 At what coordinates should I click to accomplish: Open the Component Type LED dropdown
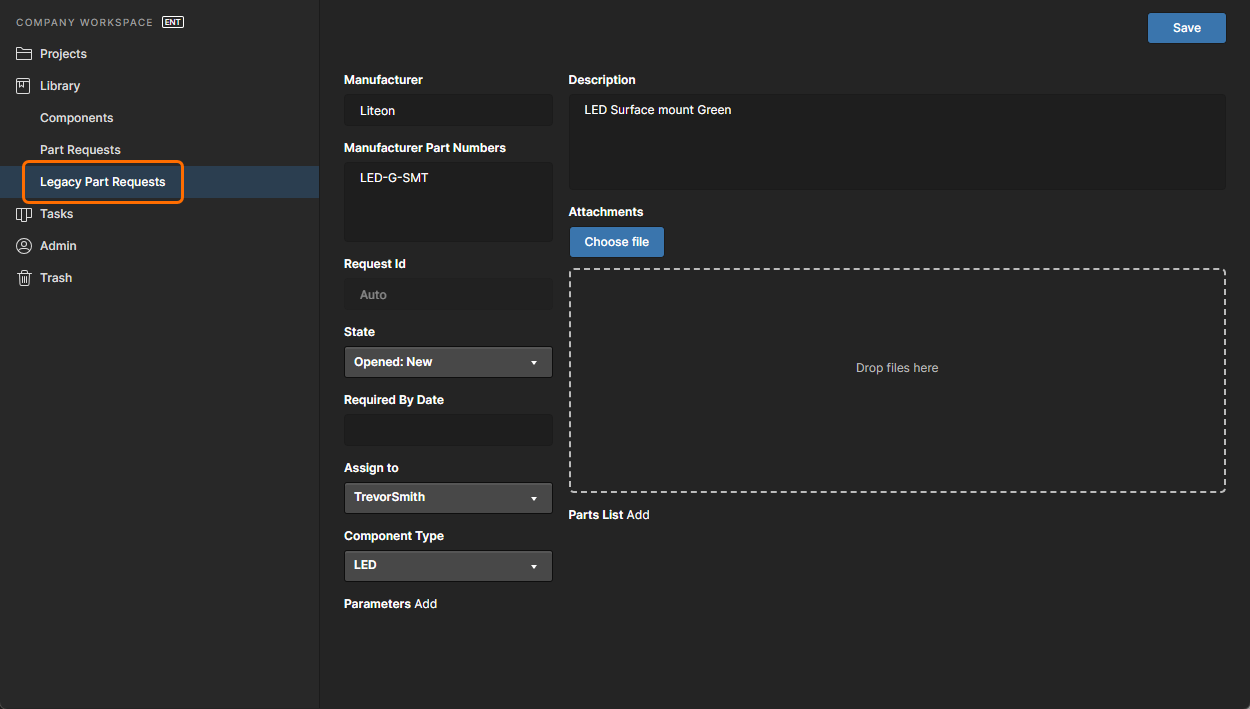(447, 565)
